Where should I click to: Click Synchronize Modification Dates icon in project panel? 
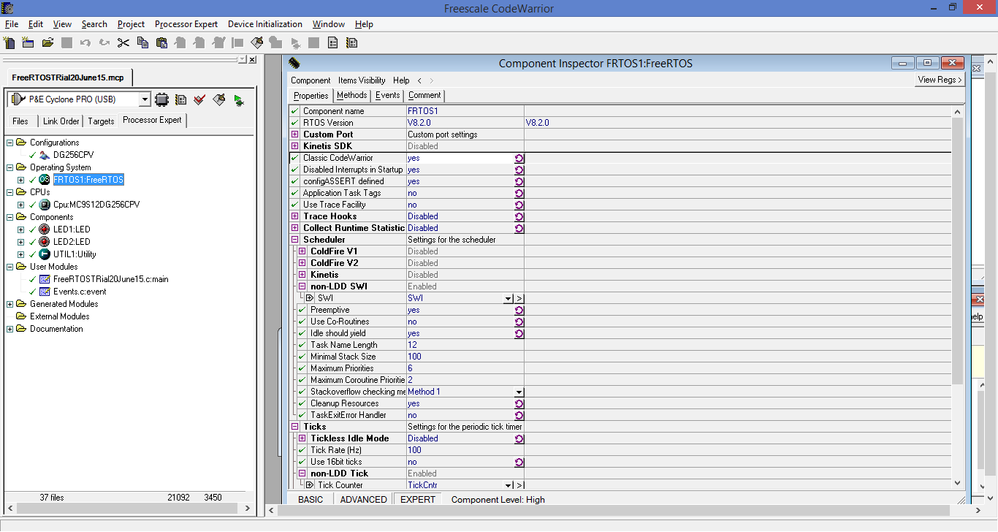[181, 100]
